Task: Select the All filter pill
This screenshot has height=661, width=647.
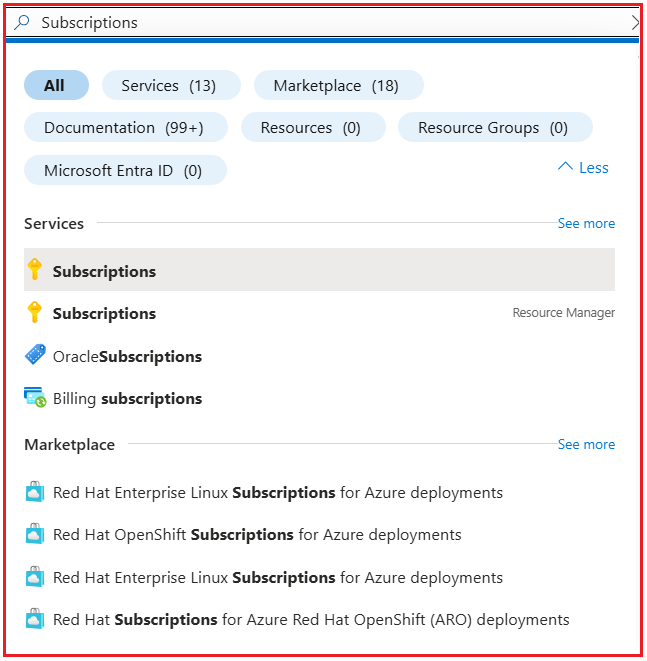Action: [x=56, y=85]
